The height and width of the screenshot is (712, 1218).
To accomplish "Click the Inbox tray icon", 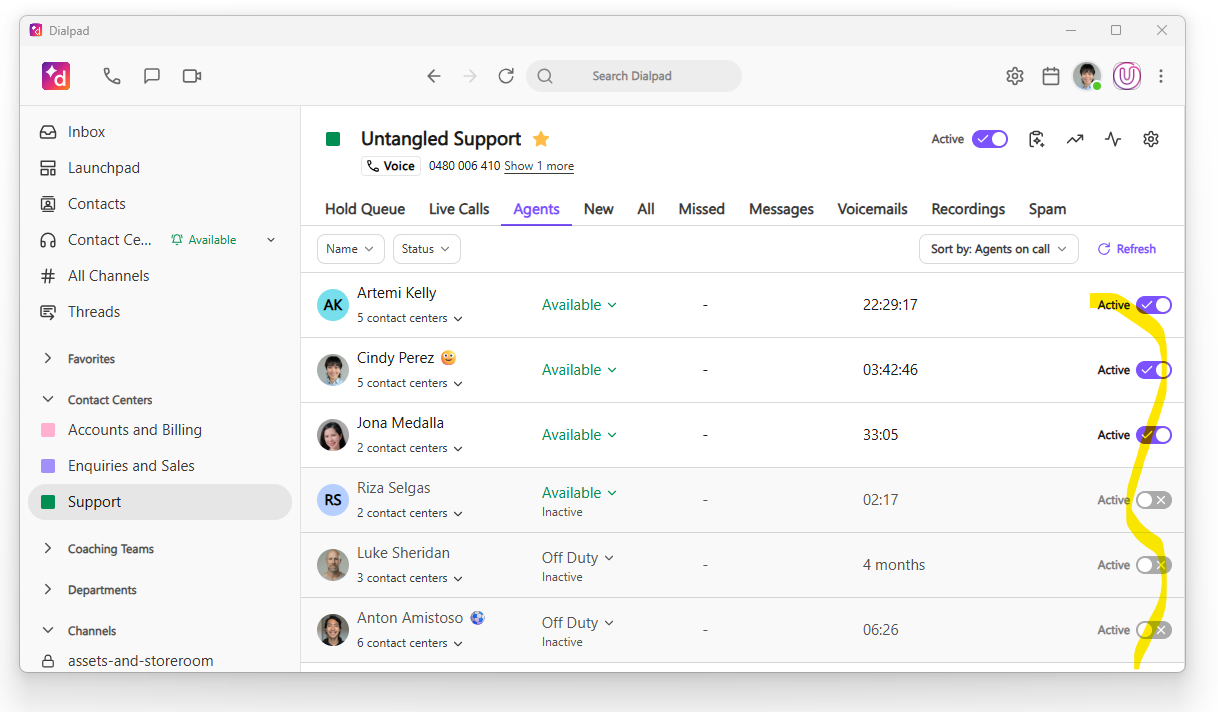I will pos(48,132).
